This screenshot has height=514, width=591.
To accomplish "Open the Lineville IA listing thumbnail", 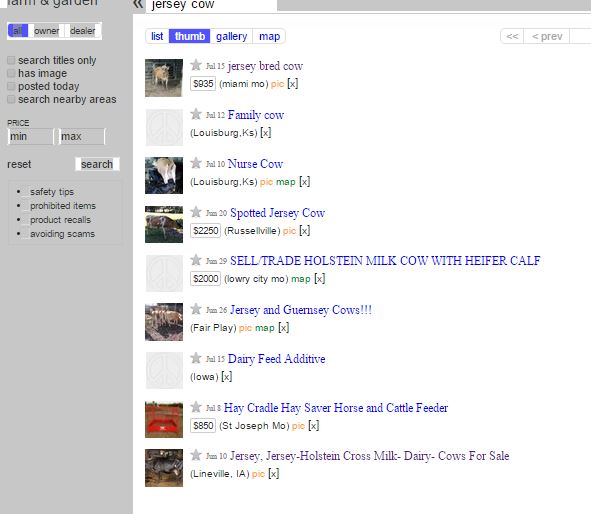I will point(164,468).
